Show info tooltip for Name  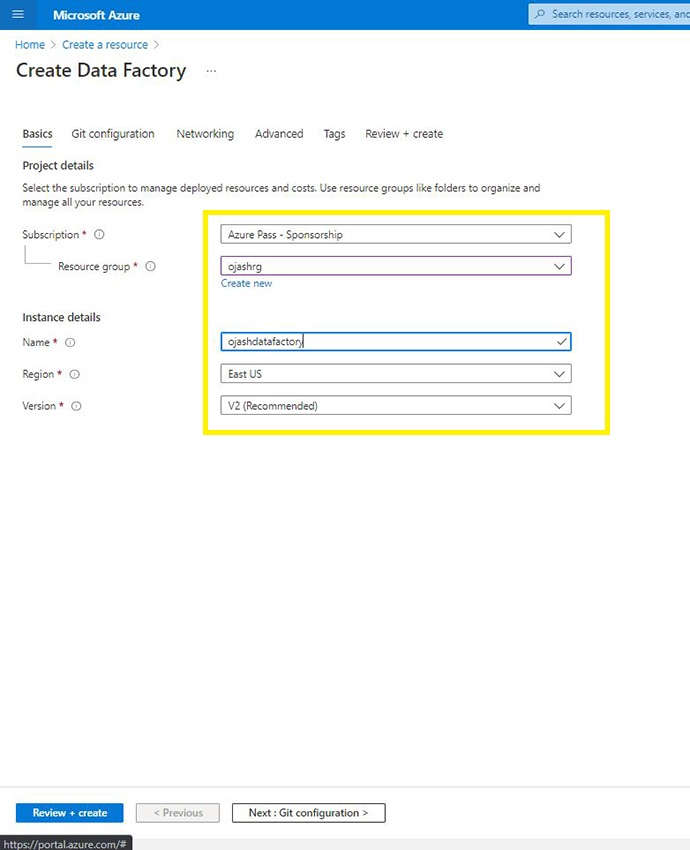(70, 343)
